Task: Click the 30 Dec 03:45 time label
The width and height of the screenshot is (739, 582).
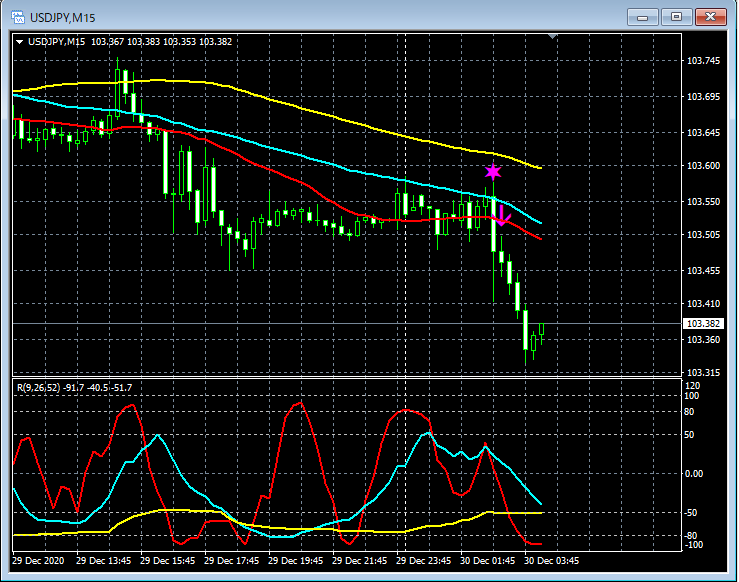Action: [552, 561]
